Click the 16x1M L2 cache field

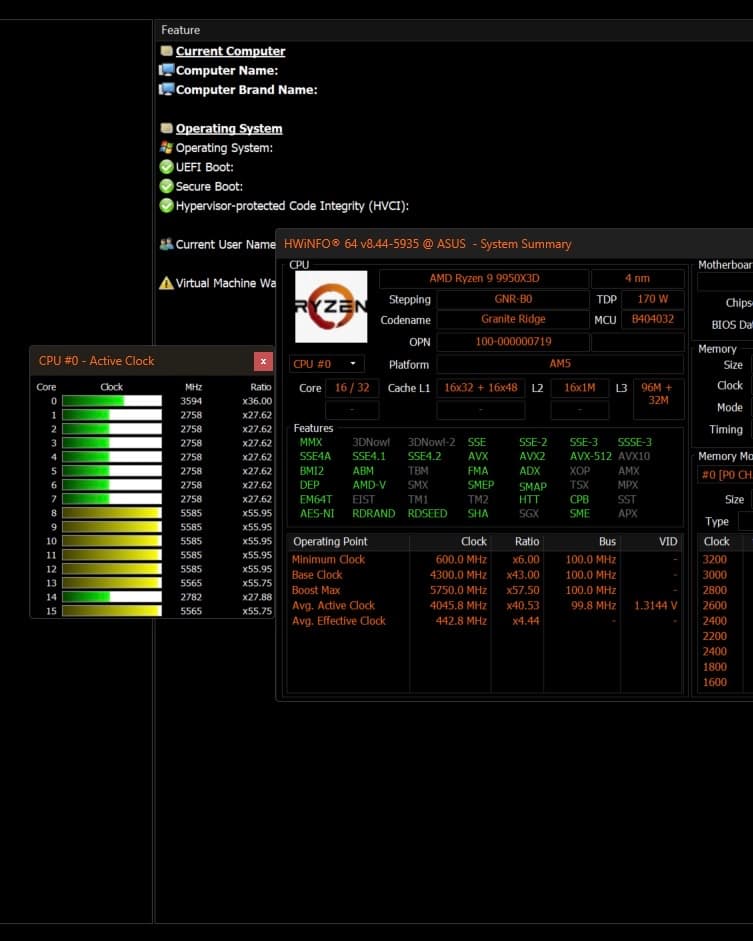[580, 388]
